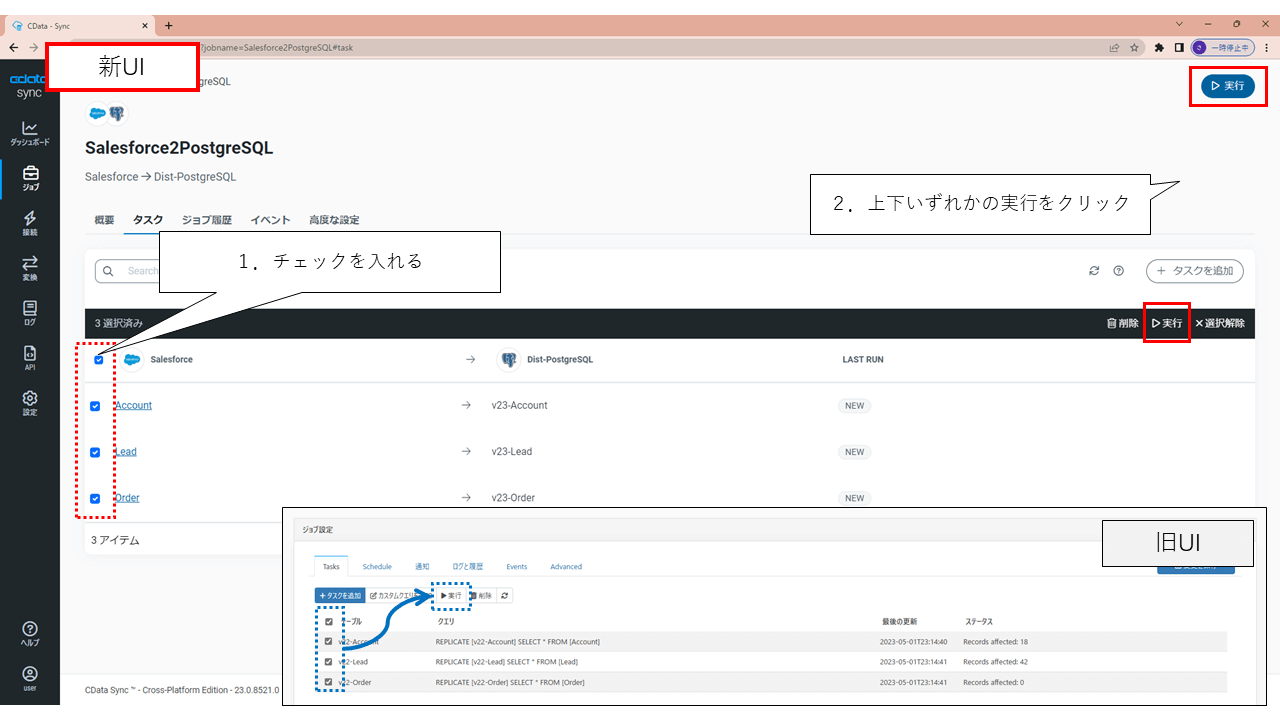Click the v23-Lead destination cell
The width and height of the screenshot is (1280, 720).
click(x=512, y=452)
